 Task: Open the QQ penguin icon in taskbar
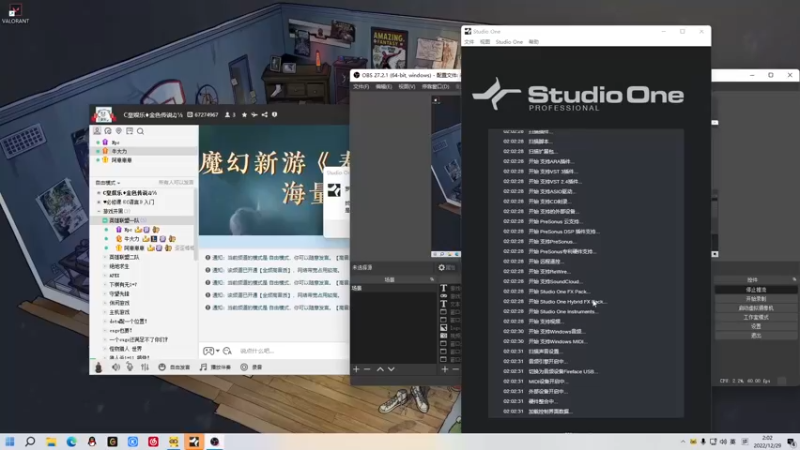[92, 441]
